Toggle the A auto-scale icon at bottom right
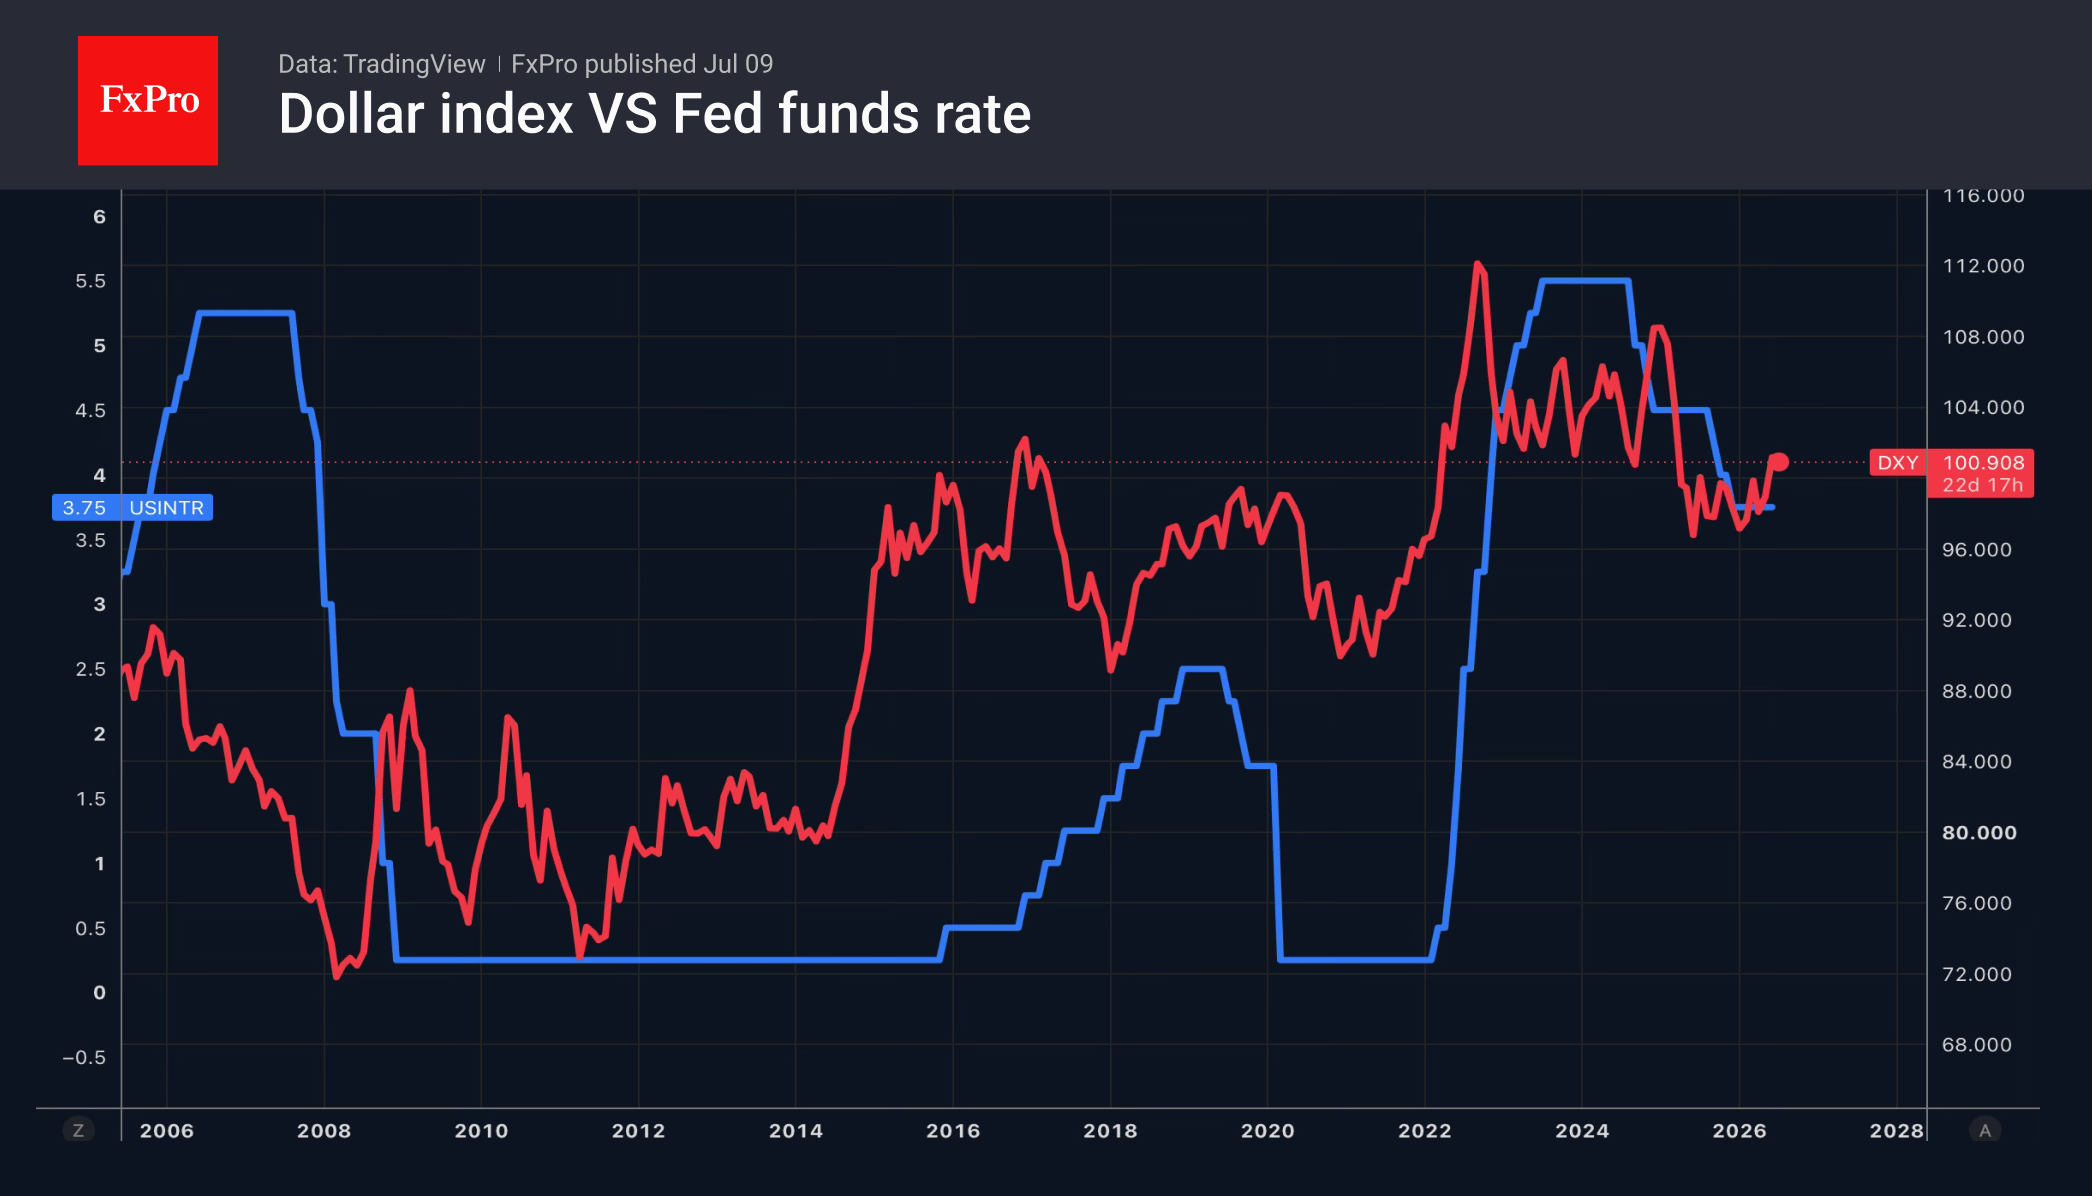 pyautogui.click(x=1985, y=1130)
